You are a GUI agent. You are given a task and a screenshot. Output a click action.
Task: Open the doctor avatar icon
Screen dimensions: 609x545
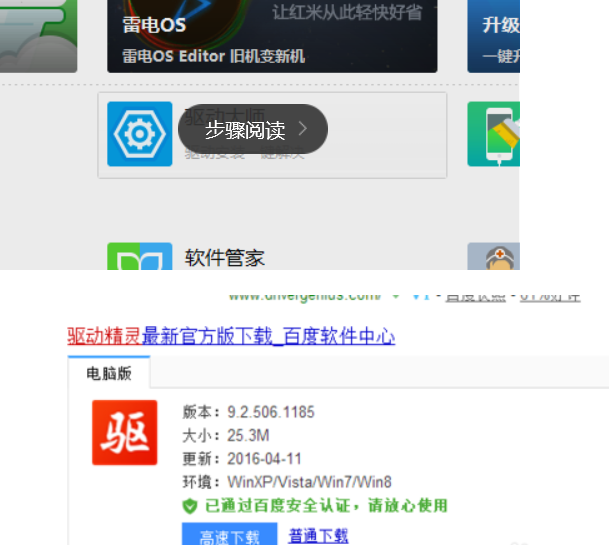coord(493,256)
